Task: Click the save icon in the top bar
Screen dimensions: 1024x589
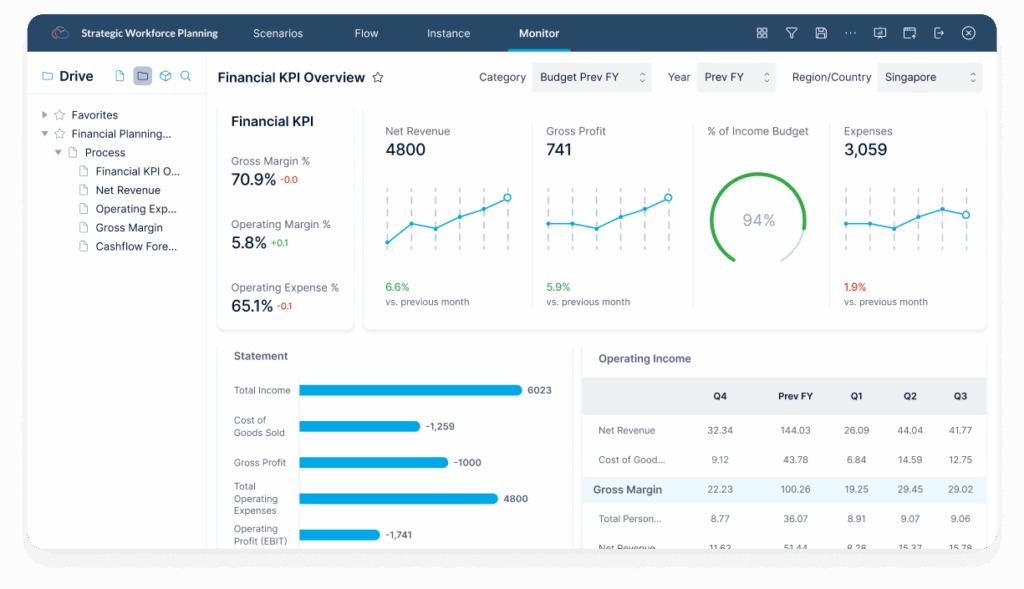Action: coord(821,32)
